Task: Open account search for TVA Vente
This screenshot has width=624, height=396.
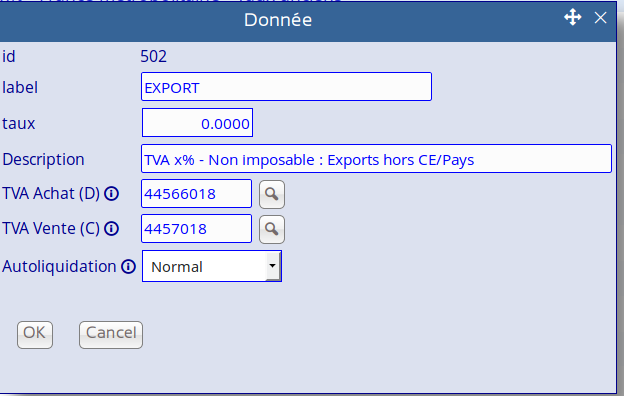Action: pyautogui.click(x=272, y=229)
